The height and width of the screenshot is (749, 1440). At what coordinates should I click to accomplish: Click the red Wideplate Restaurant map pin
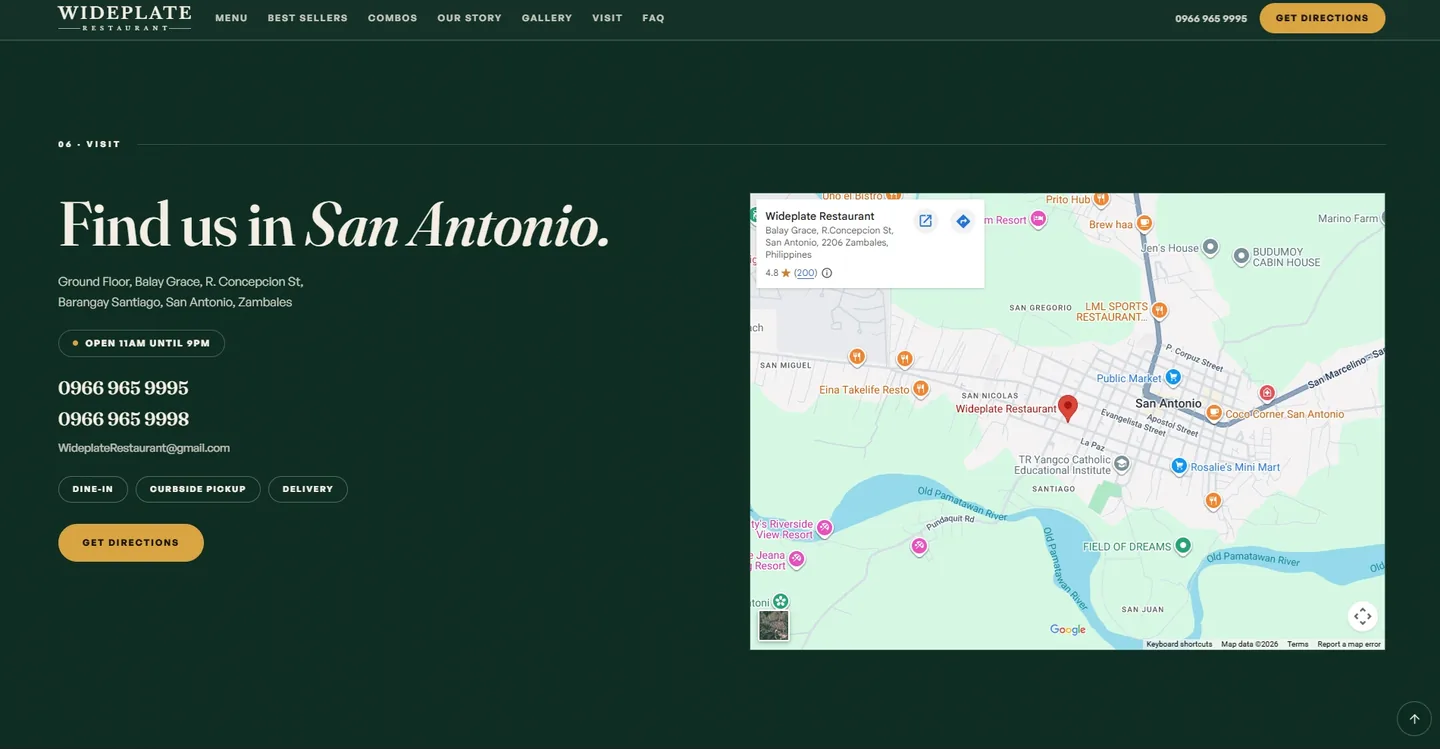pos(1068,408)
